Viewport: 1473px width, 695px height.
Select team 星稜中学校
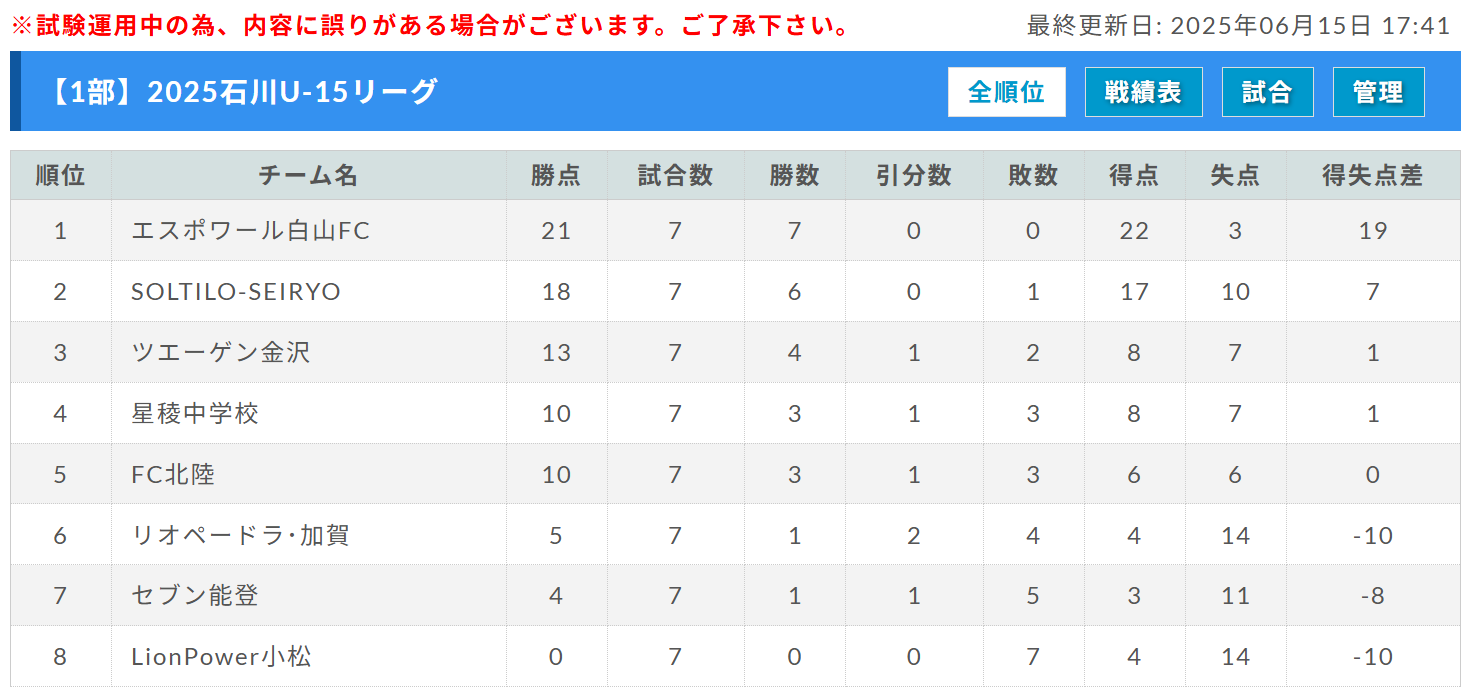[x=195, y=414]
